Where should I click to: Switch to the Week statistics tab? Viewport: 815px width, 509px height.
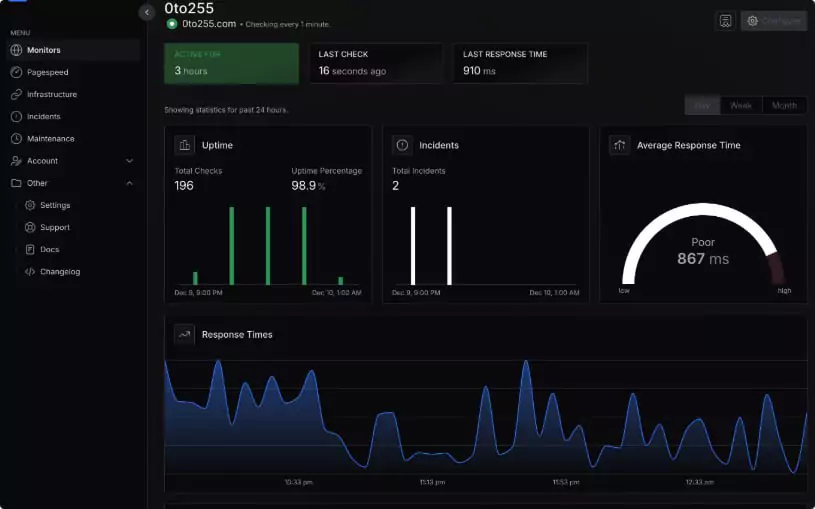741,106
